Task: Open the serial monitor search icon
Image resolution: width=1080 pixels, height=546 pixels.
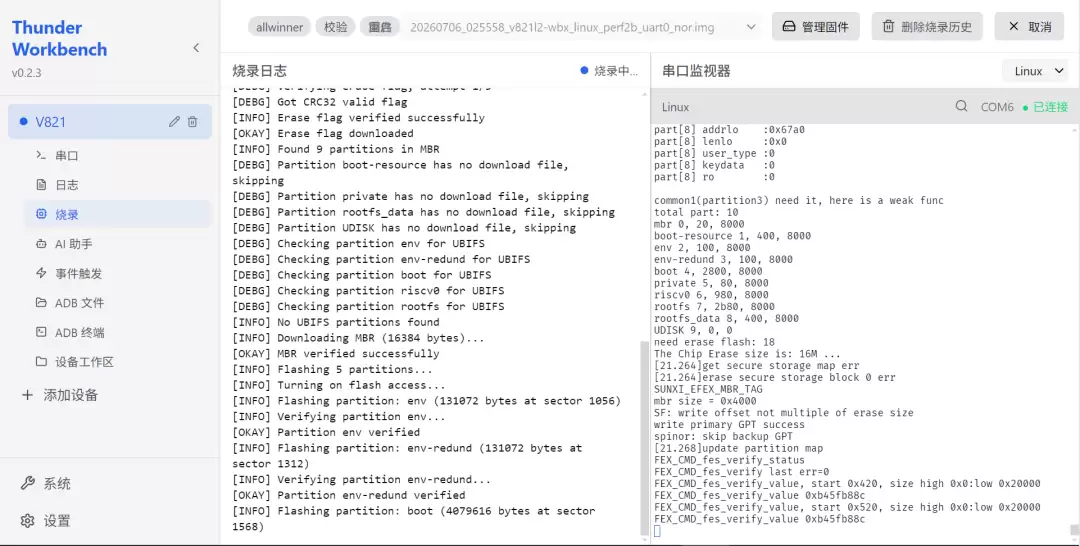Action: tap(962, 107)
